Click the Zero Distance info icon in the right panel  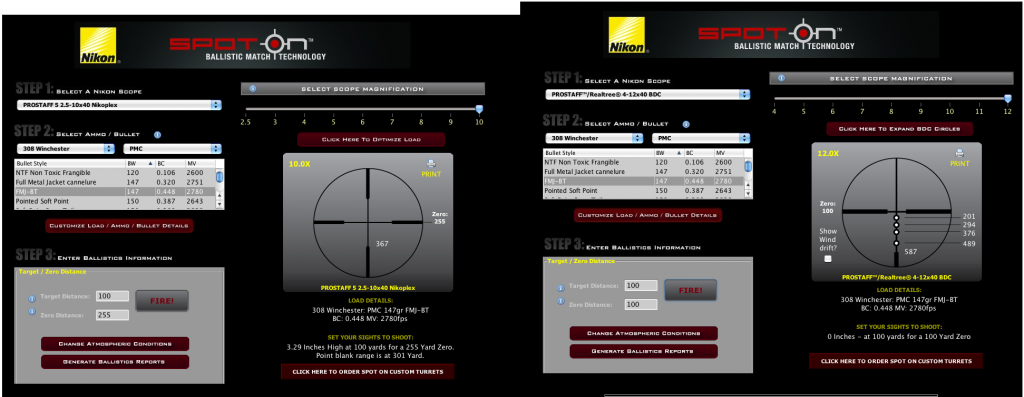click(x=560, y=301)
